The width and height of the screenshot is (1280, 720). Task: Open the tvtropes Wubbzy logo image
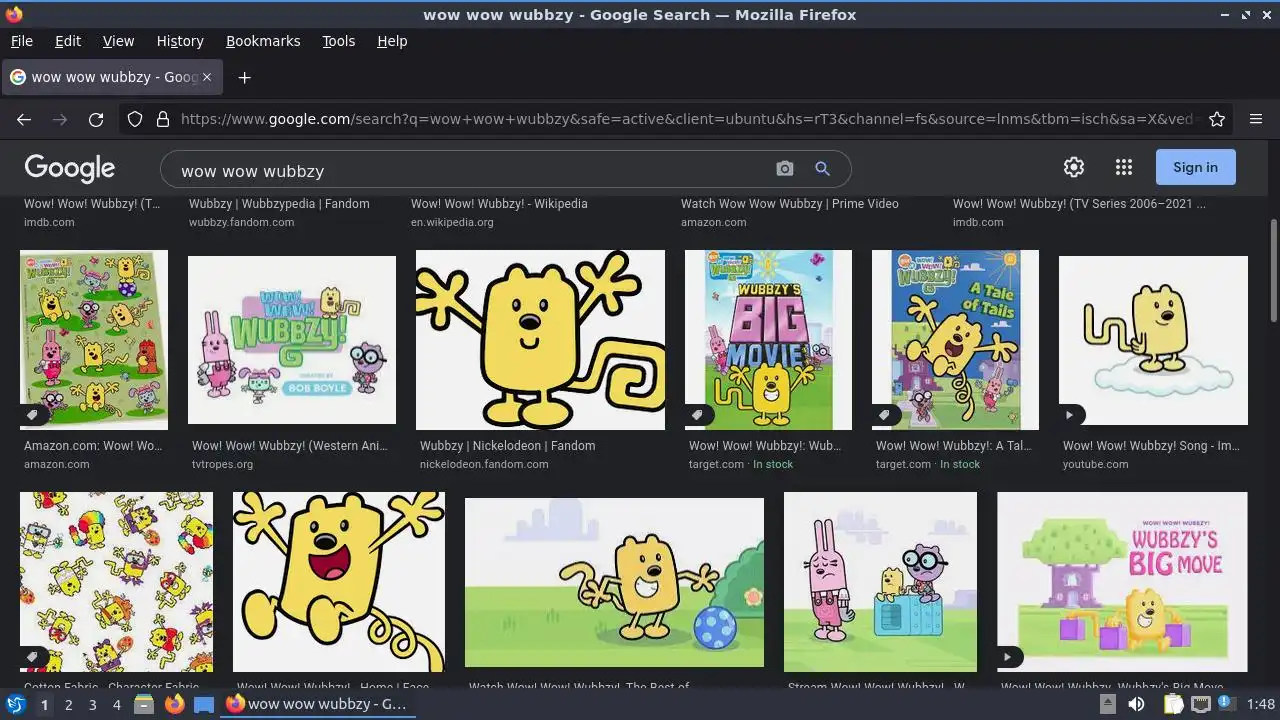click(x=292, y=340)
